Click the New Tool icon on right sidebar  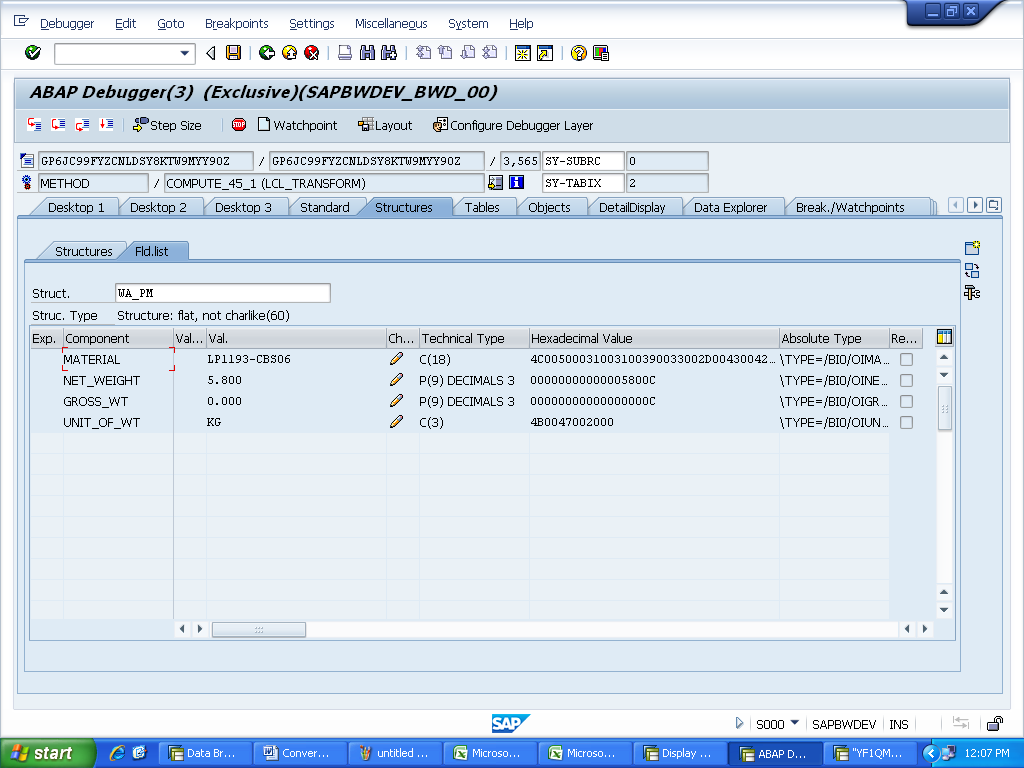click(972, 248)
